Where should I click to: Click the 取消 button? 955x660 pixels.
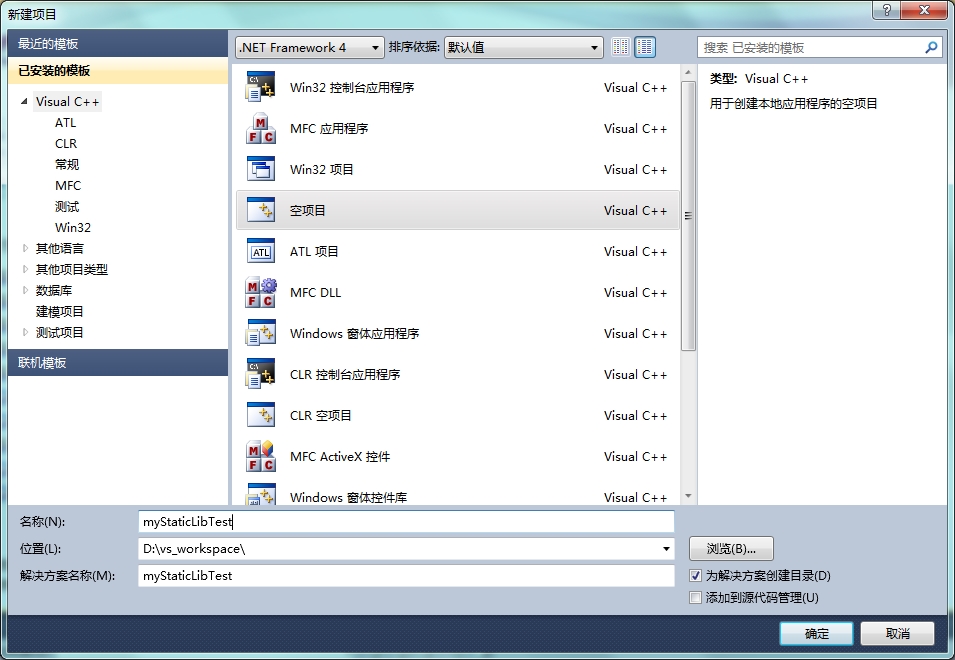(897, 633)
